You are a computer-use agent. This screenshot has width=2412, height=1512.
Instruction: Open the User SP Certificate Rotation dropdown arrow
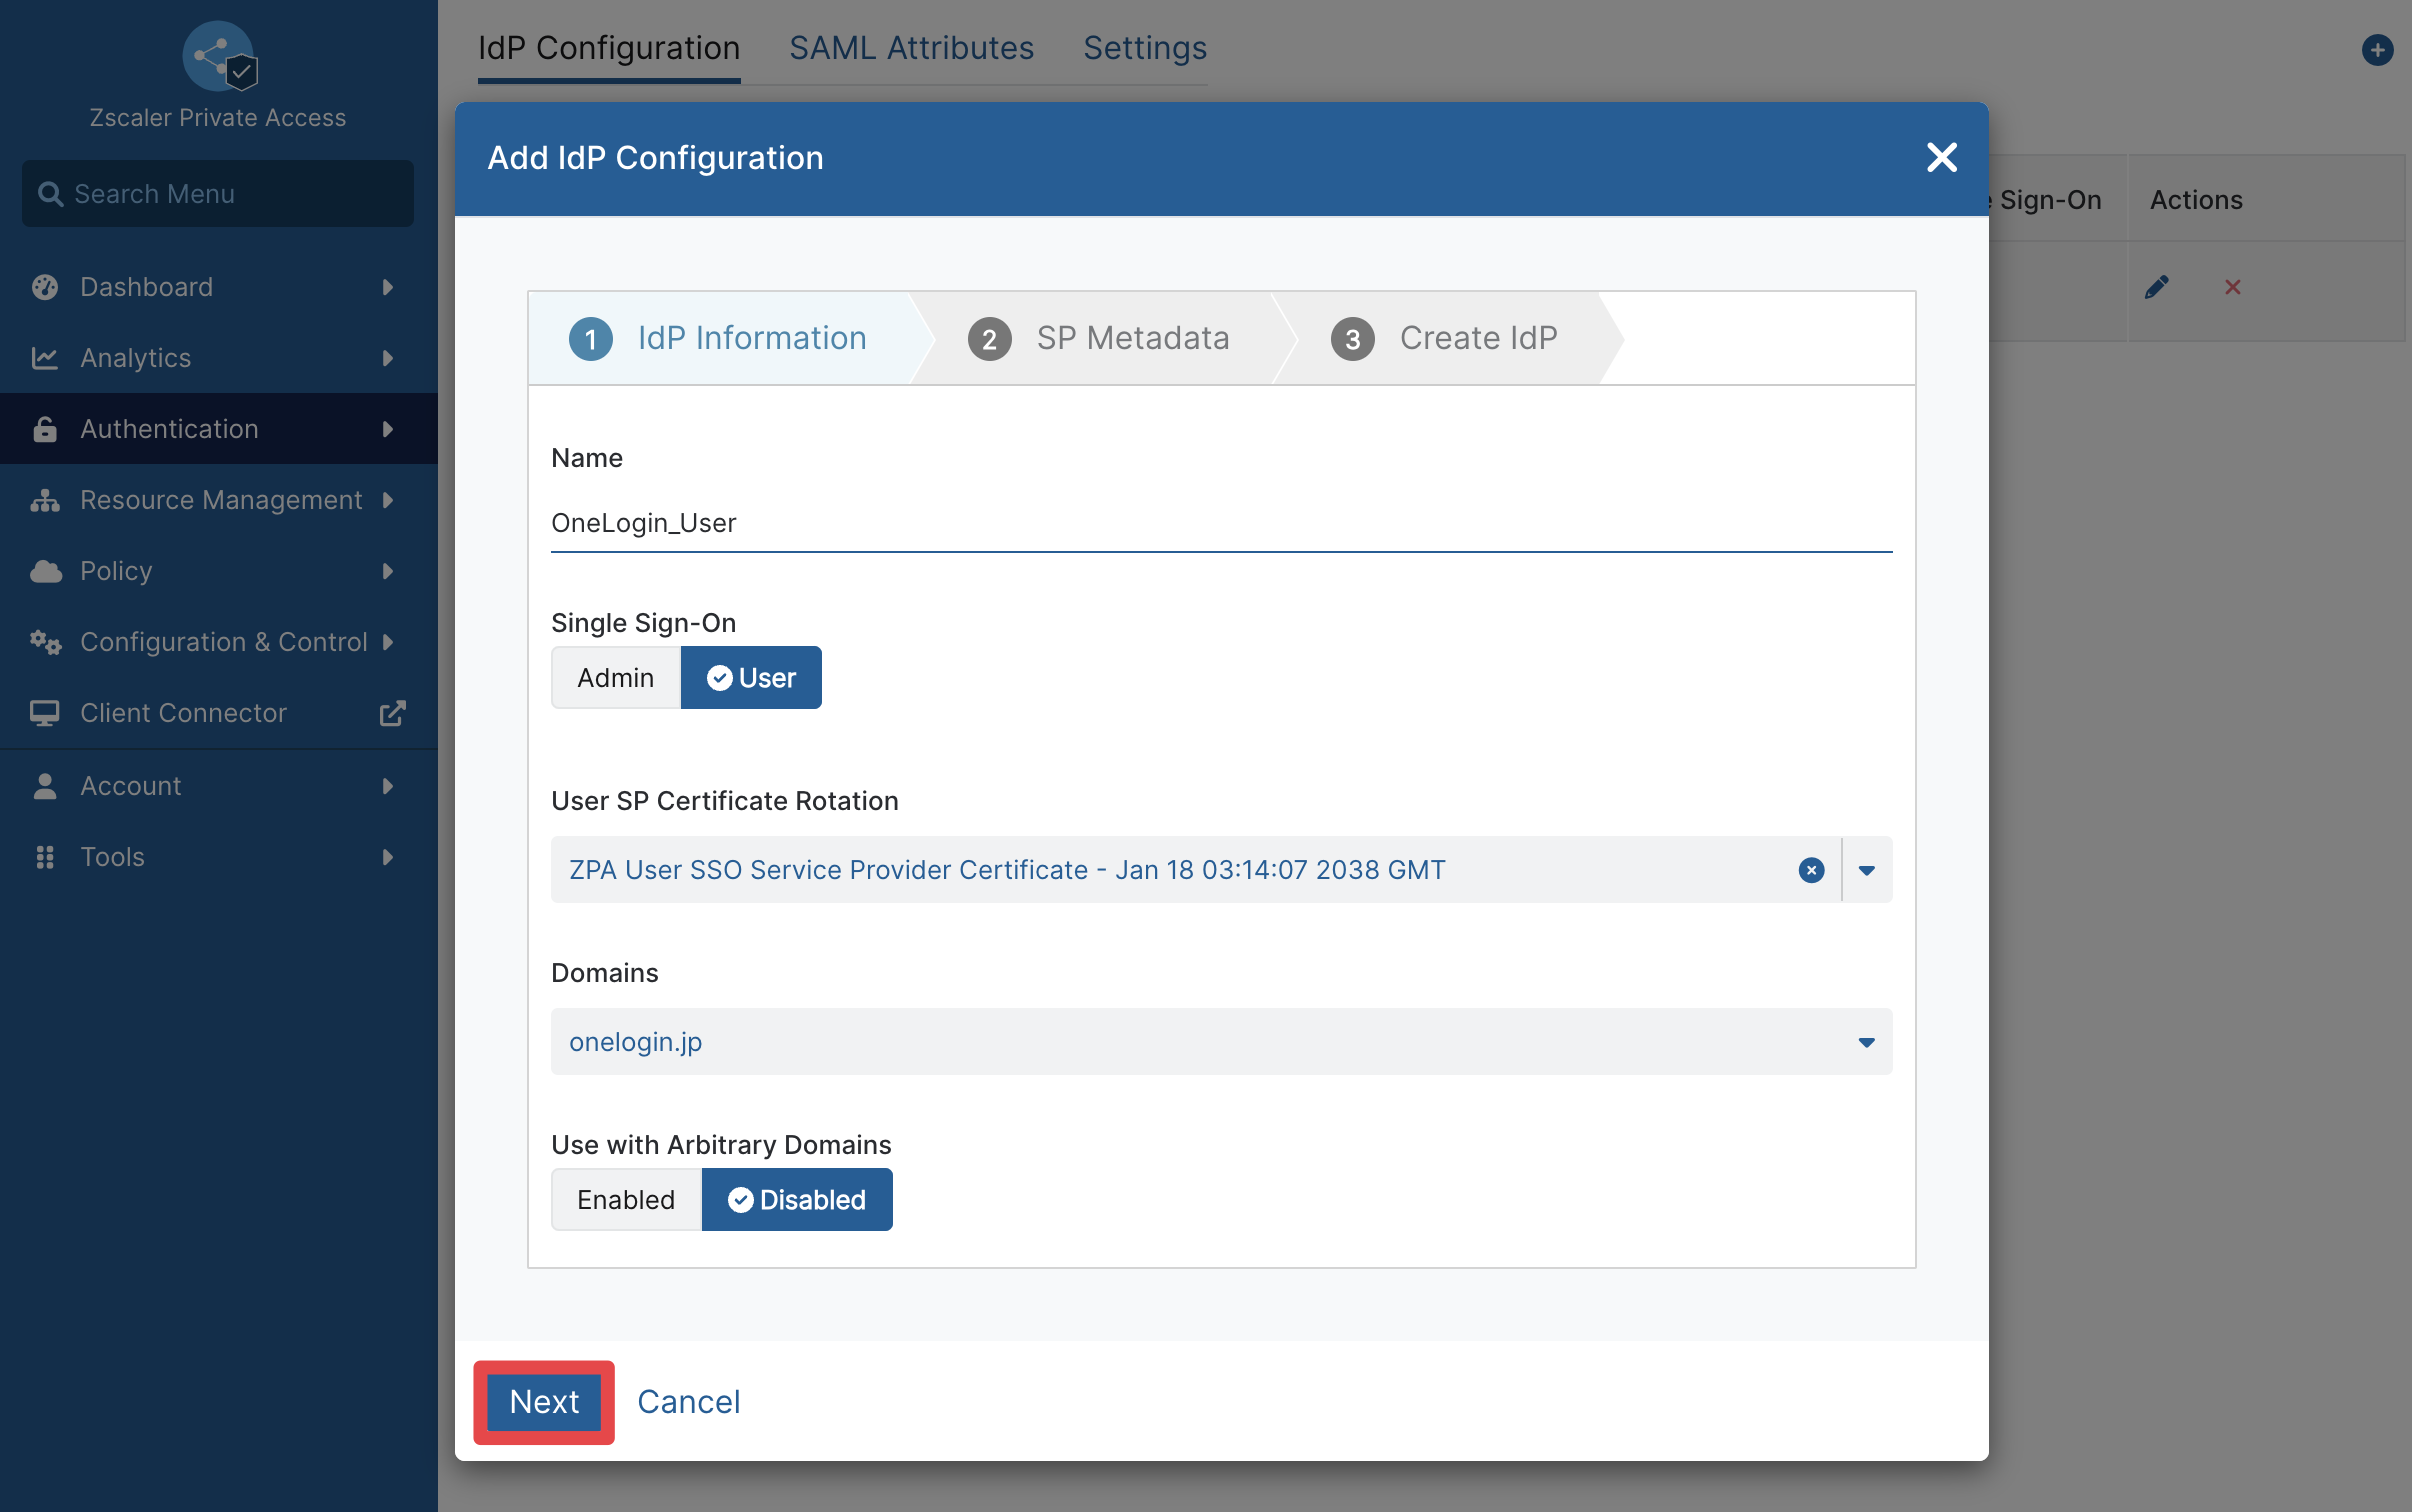tap(1866, 870)
